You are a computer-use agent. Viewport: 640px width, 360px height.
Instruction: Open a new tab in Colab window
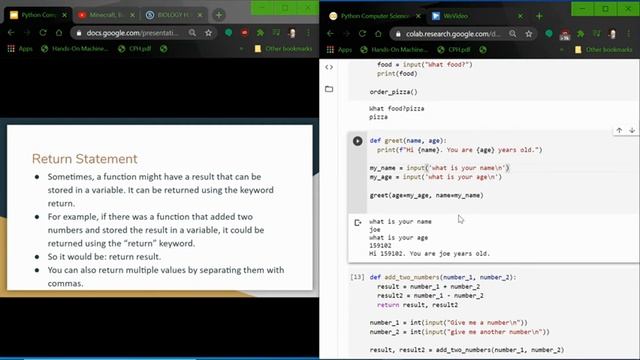(x=539, y=16)
